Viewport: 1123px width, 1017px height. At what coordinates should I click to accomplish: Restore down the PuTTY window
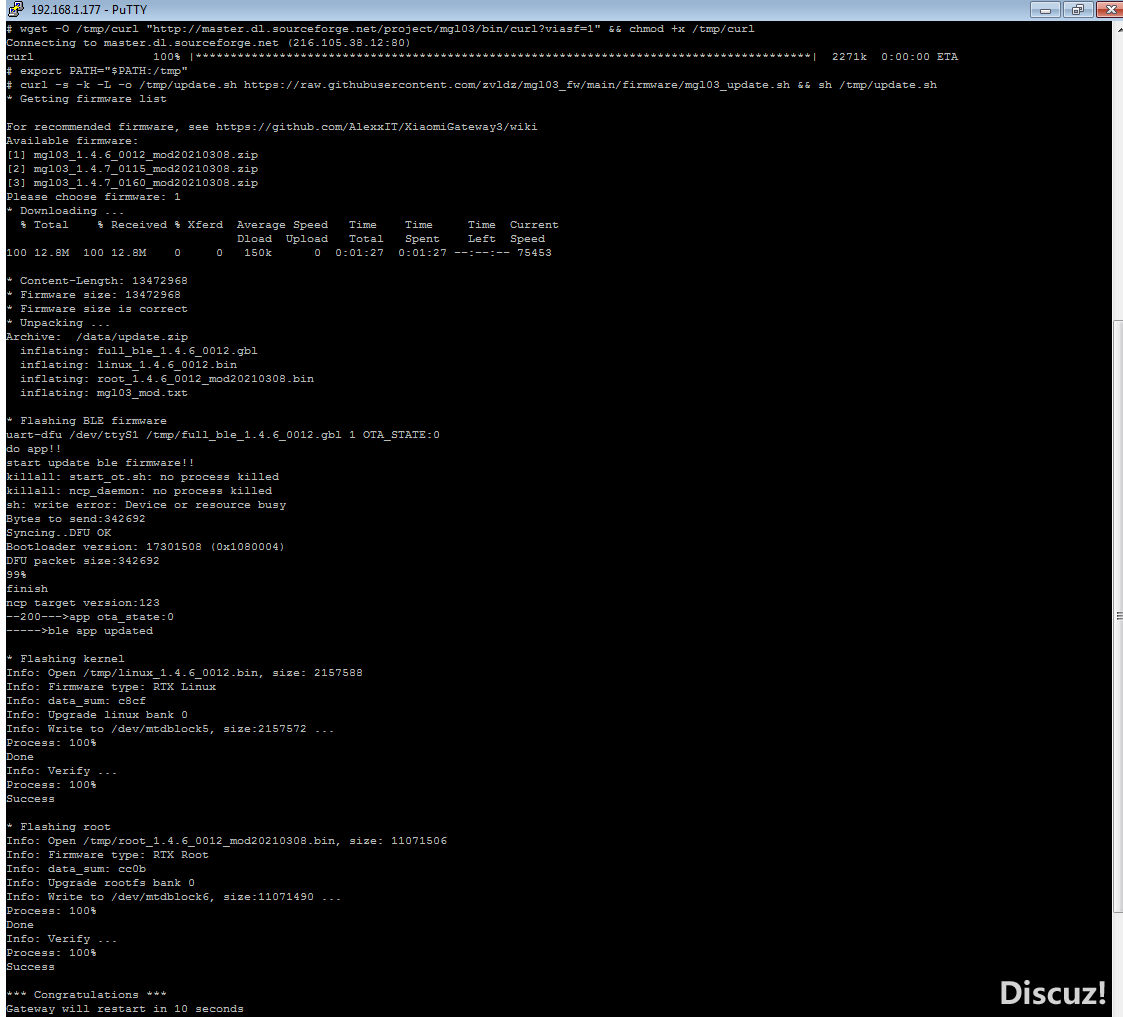tap(1077, 9)
